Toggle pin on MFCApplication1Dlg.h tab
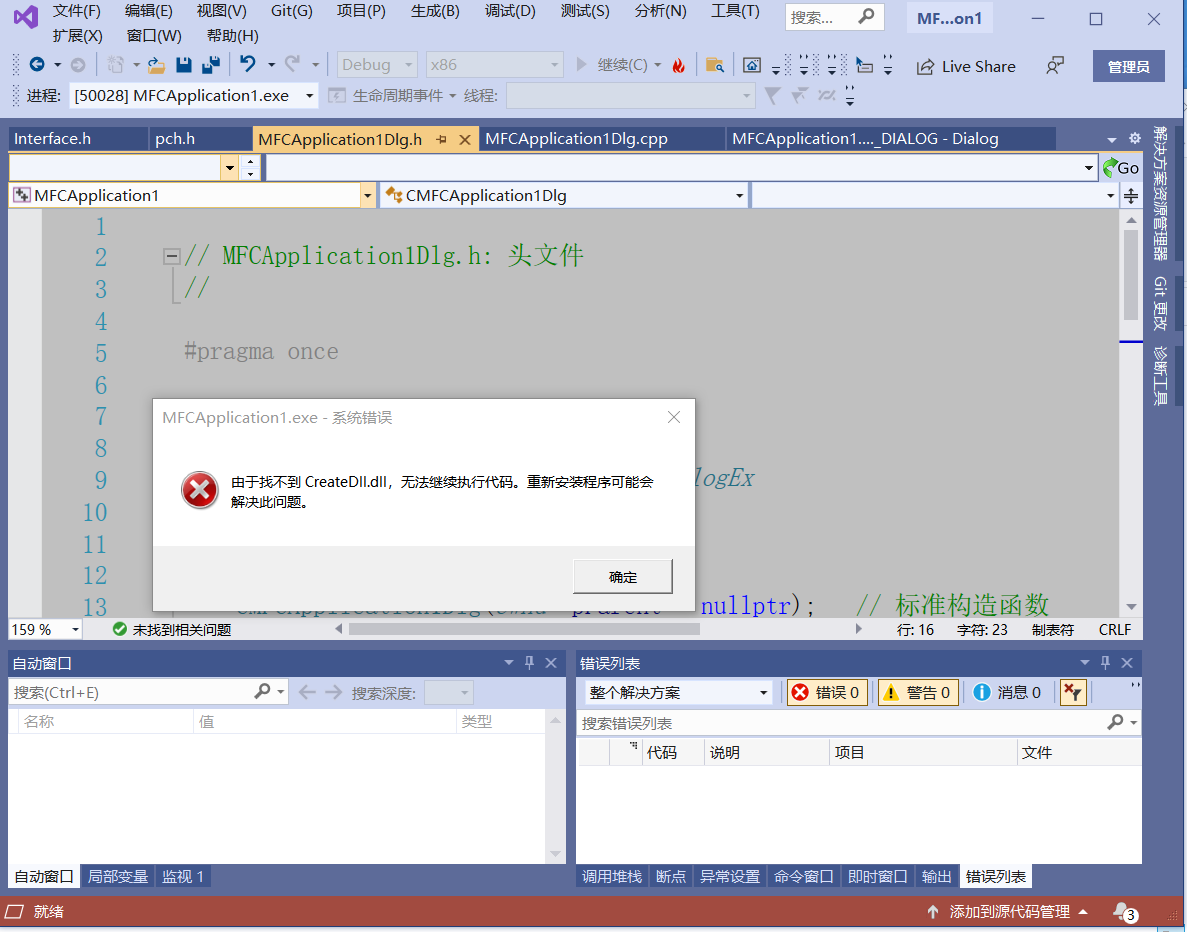 point(441,139)
